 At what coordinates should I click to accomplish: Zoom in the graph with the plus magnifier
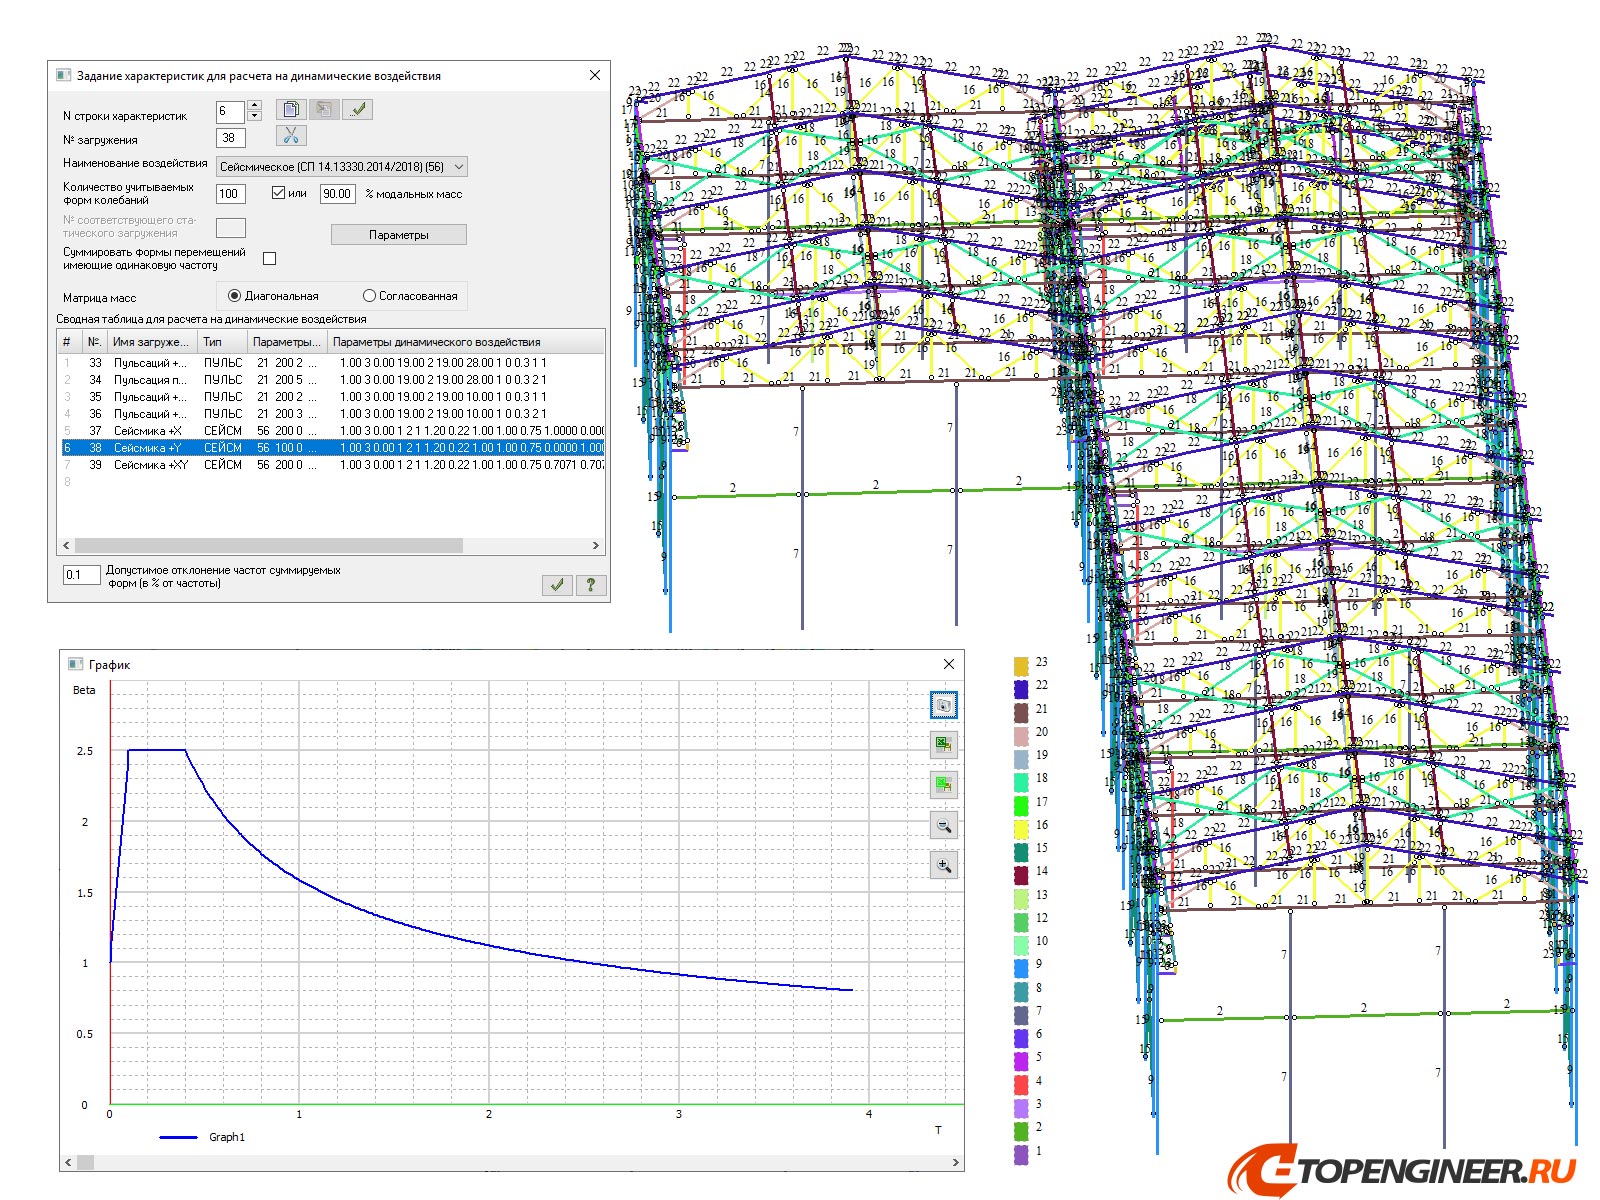coord(942,865)
